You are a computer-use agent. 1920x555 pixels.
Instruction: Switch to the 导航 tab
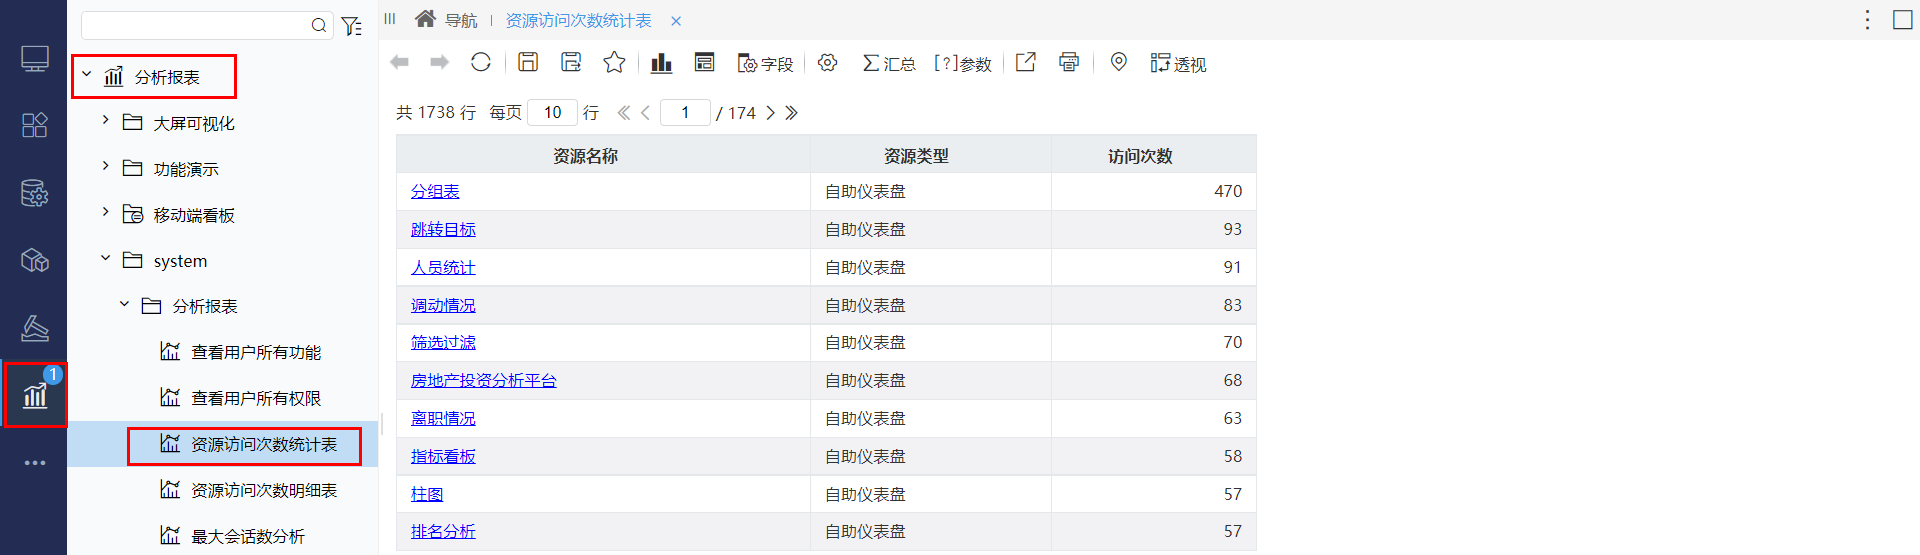pyautogui.click(x=461, y=21)
